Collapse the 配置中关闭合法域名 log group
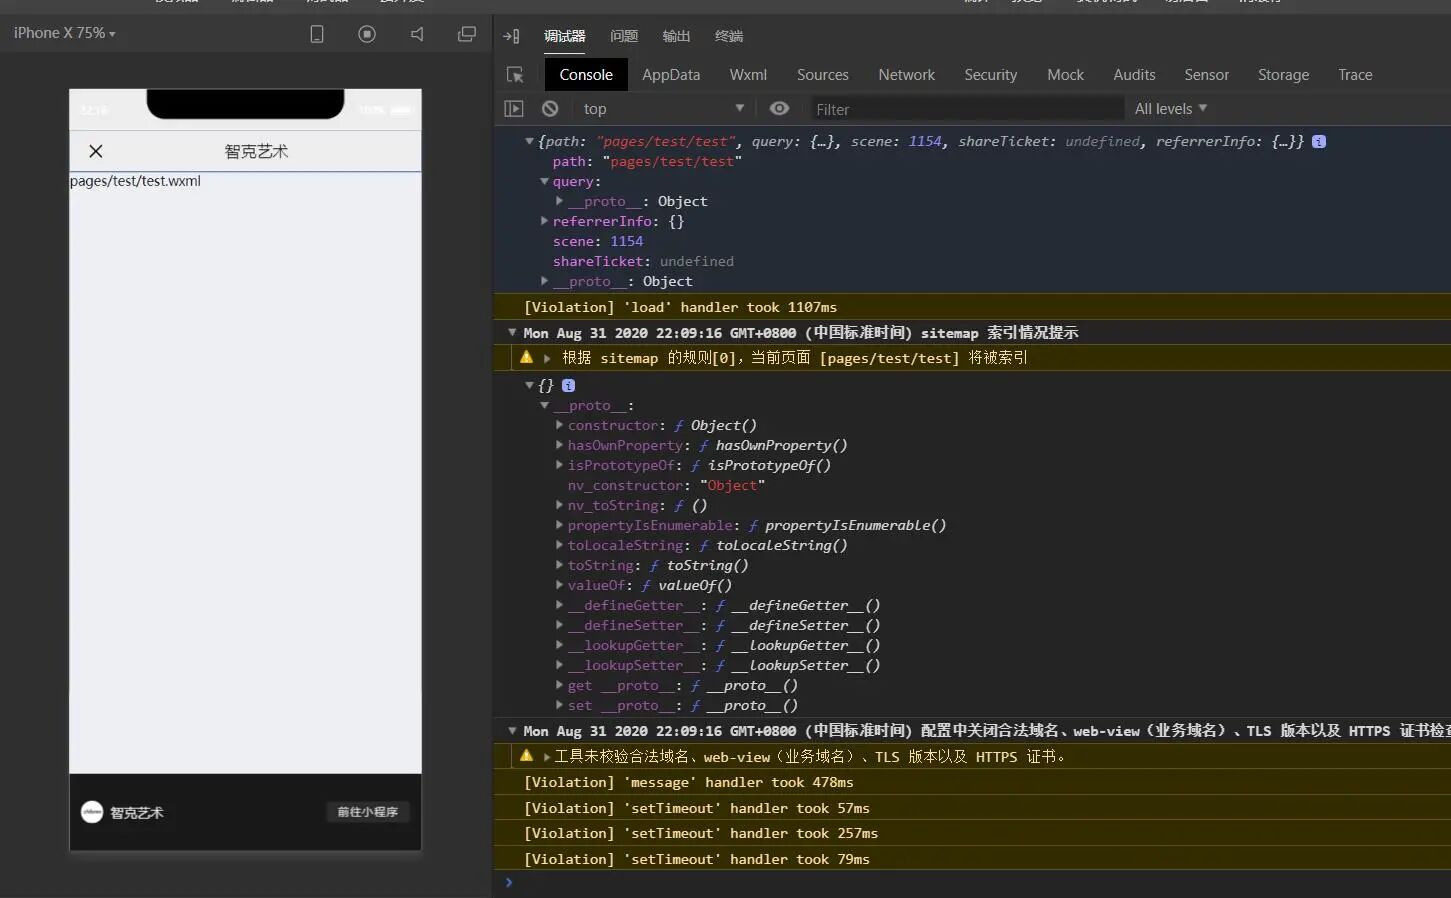This screenshot has height=898, width=1451. pyautogui.click(x=512, y=731)
